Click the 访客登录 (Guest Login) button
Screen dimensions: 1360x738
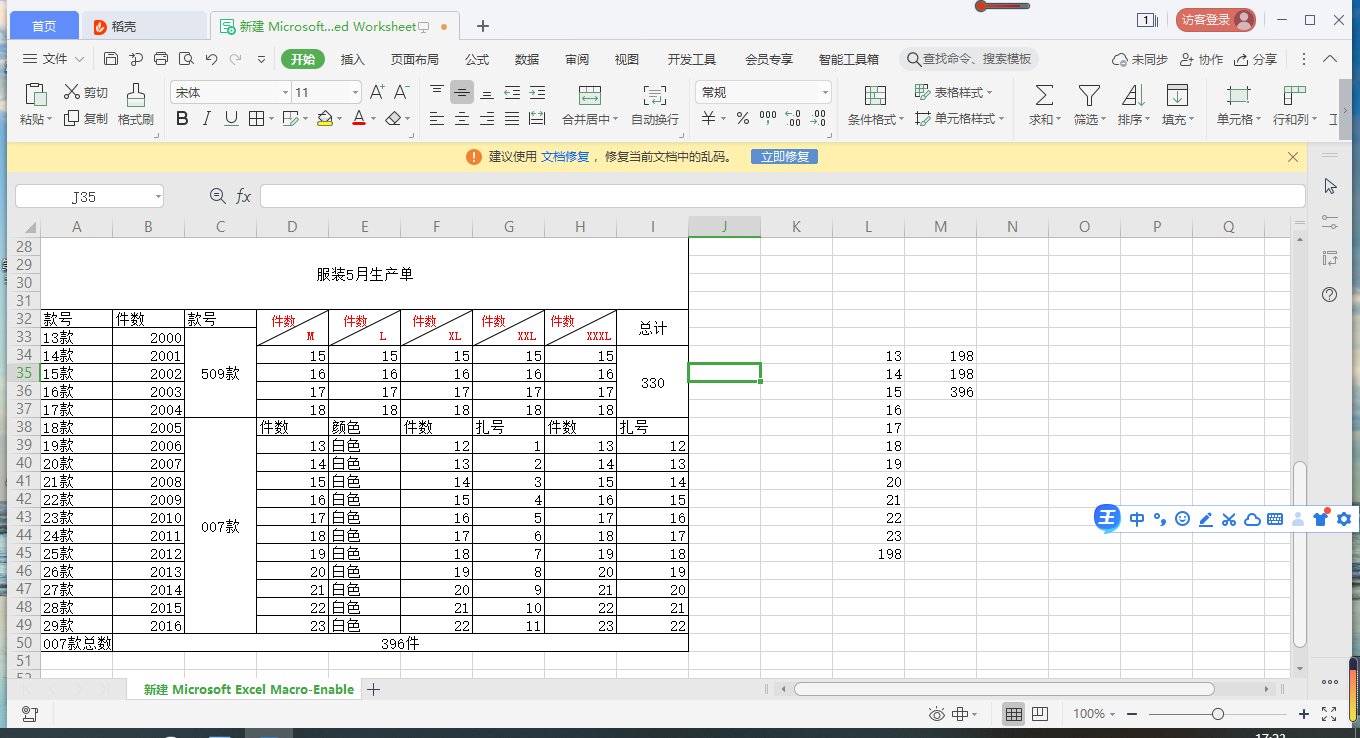click(1215, 19)
